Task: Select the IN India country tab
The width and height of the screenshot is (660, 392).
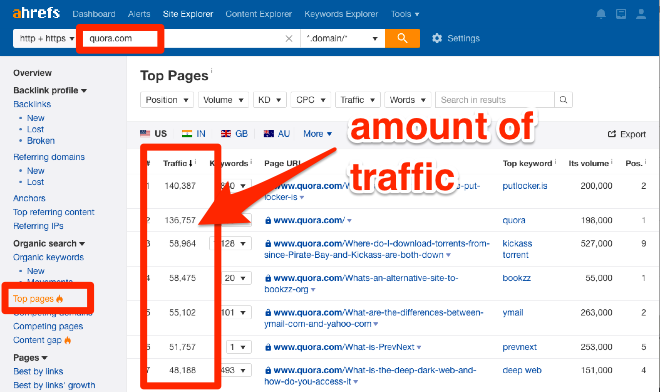Action: click(194, 134)
